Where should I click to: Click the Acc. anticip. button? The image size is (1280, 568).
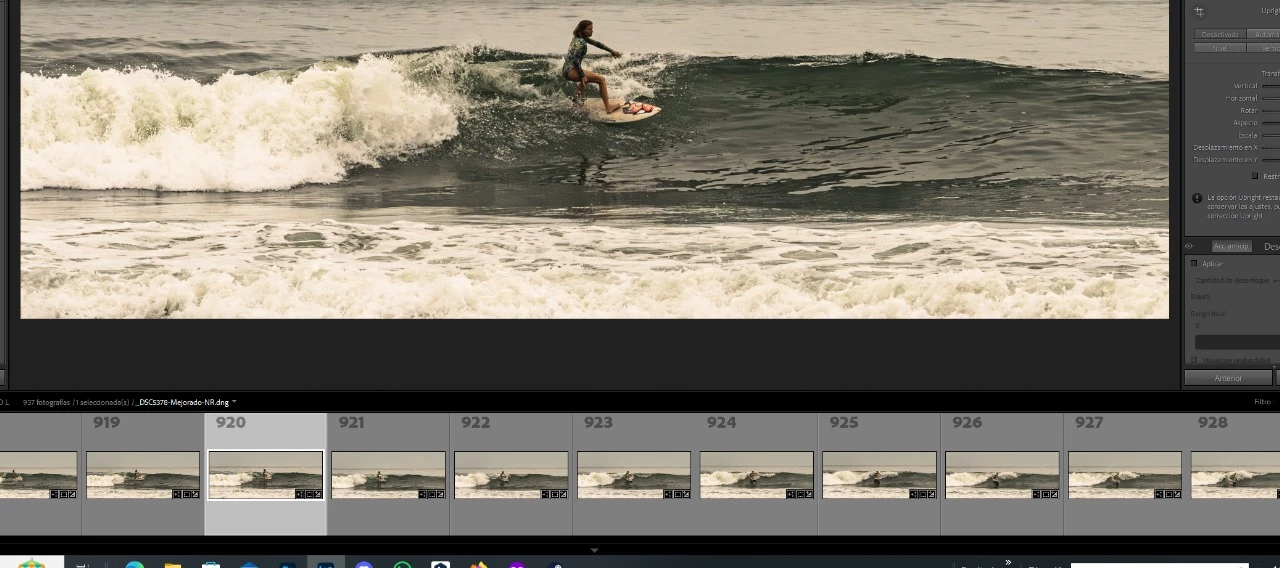click(x=1231, y=246)
